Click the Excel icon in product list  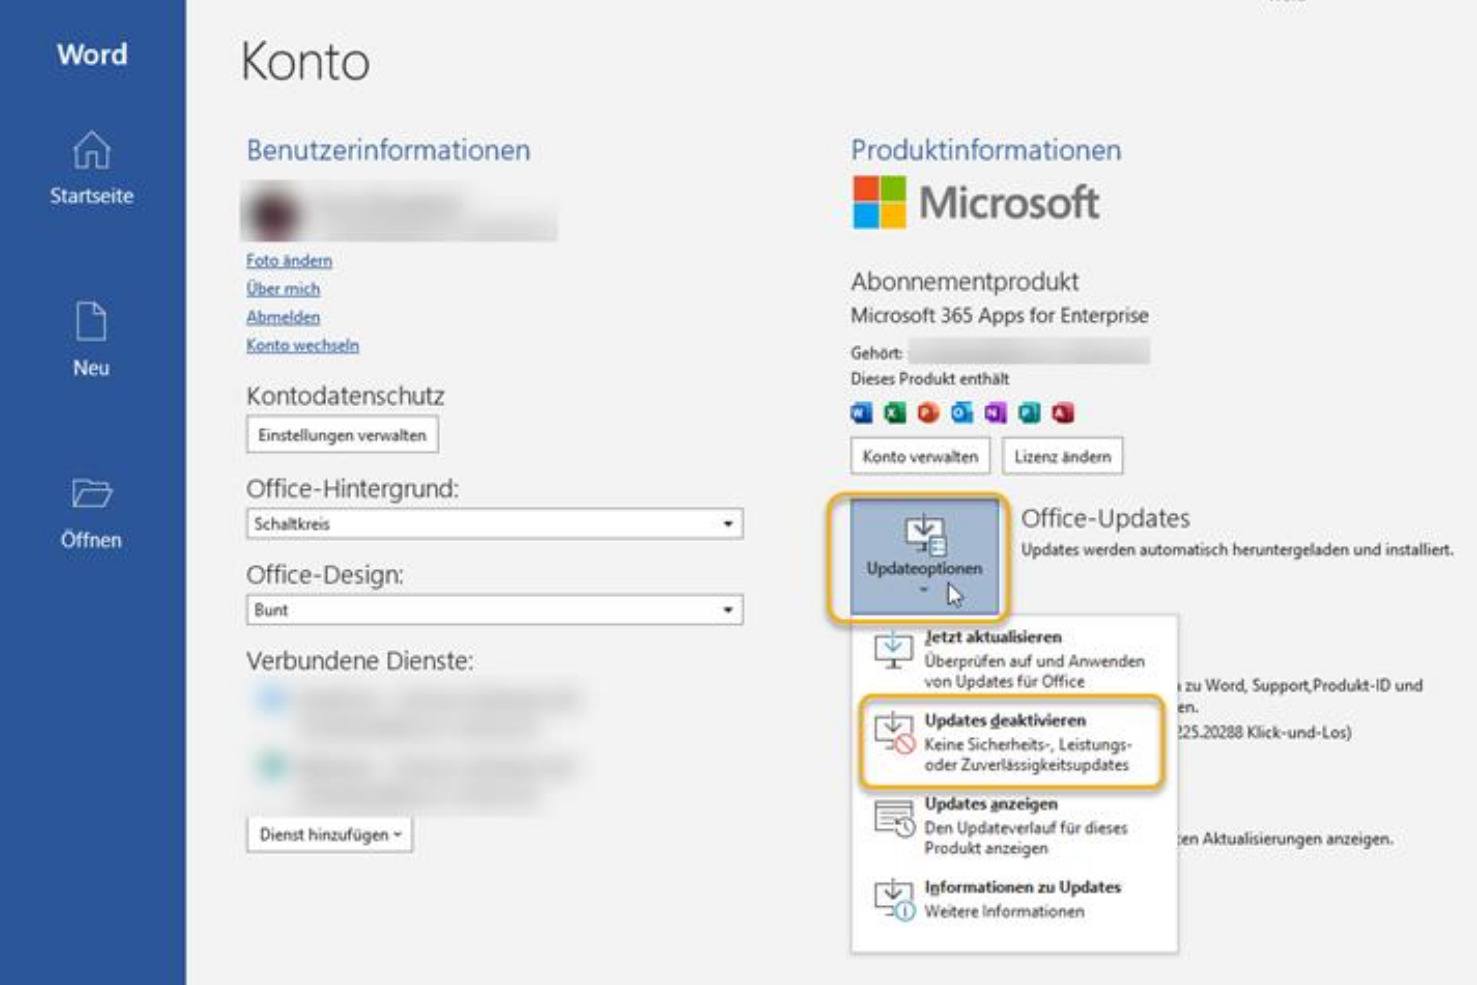[x=895, y=413]
